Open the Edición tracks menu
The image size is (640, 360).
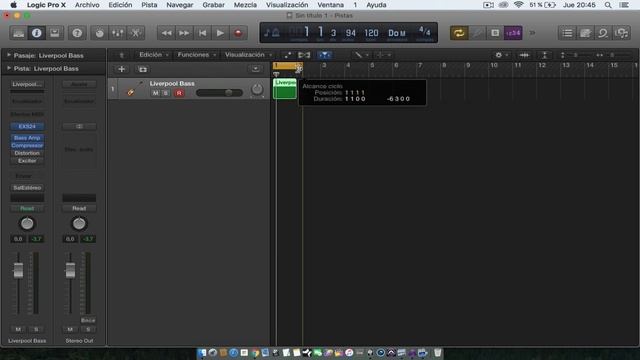coord(154,55)
